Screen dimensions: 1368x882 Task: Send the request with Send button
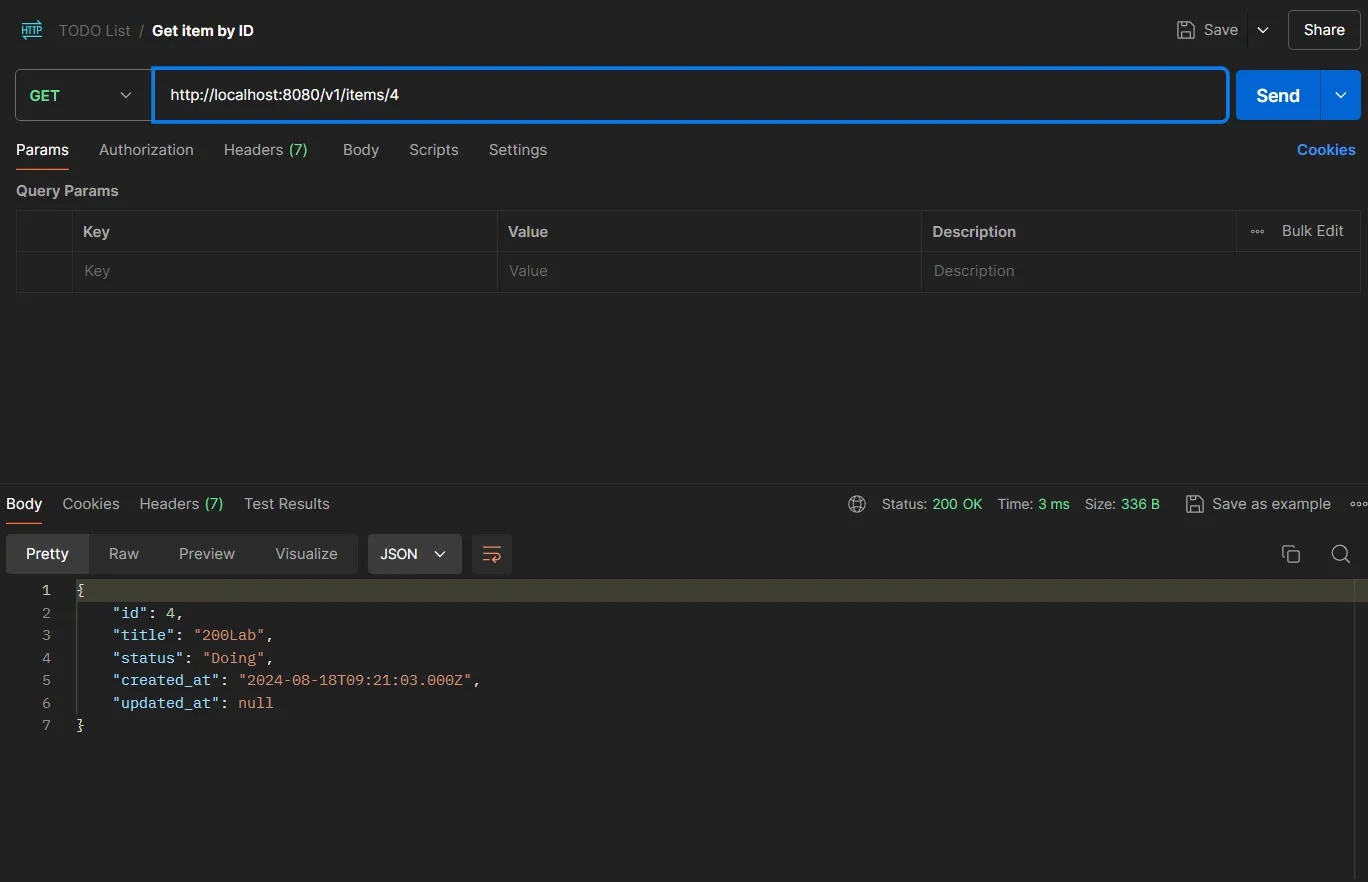[x=1278, y=95]
